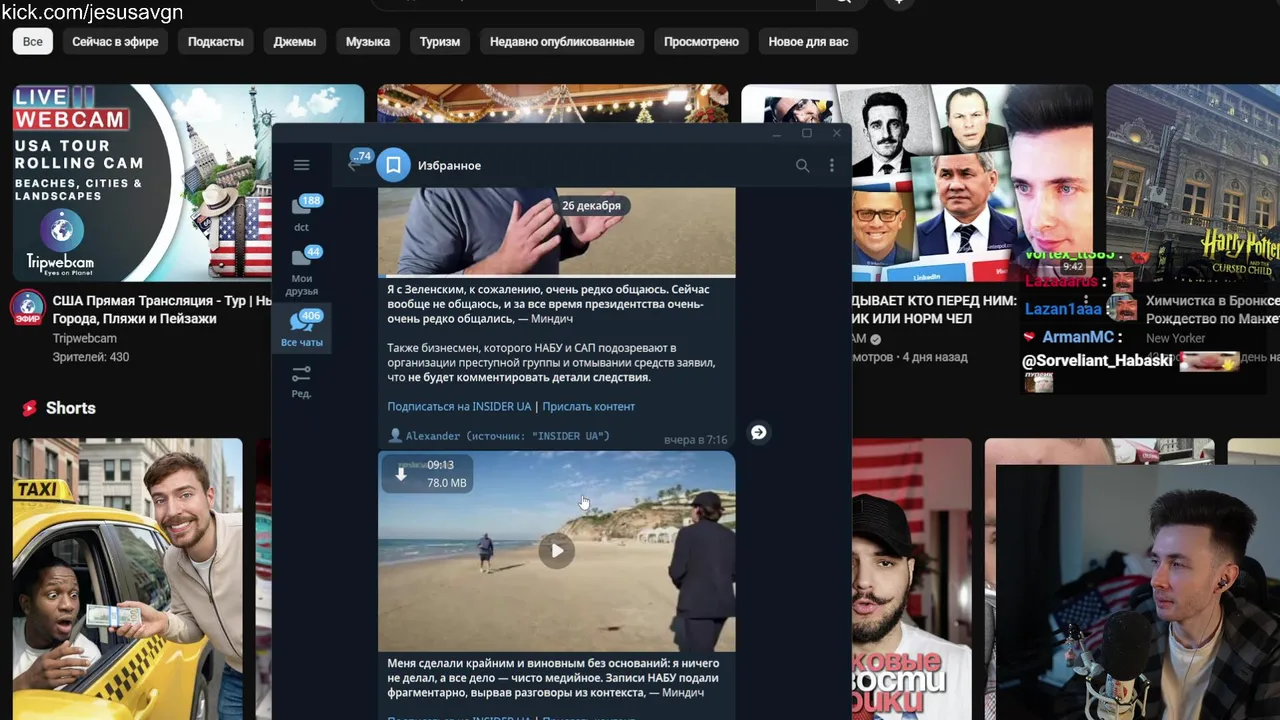Click the Saved Messages bookmark avatar
Viewport: 1280px width, 720px height.
(393, 165)
